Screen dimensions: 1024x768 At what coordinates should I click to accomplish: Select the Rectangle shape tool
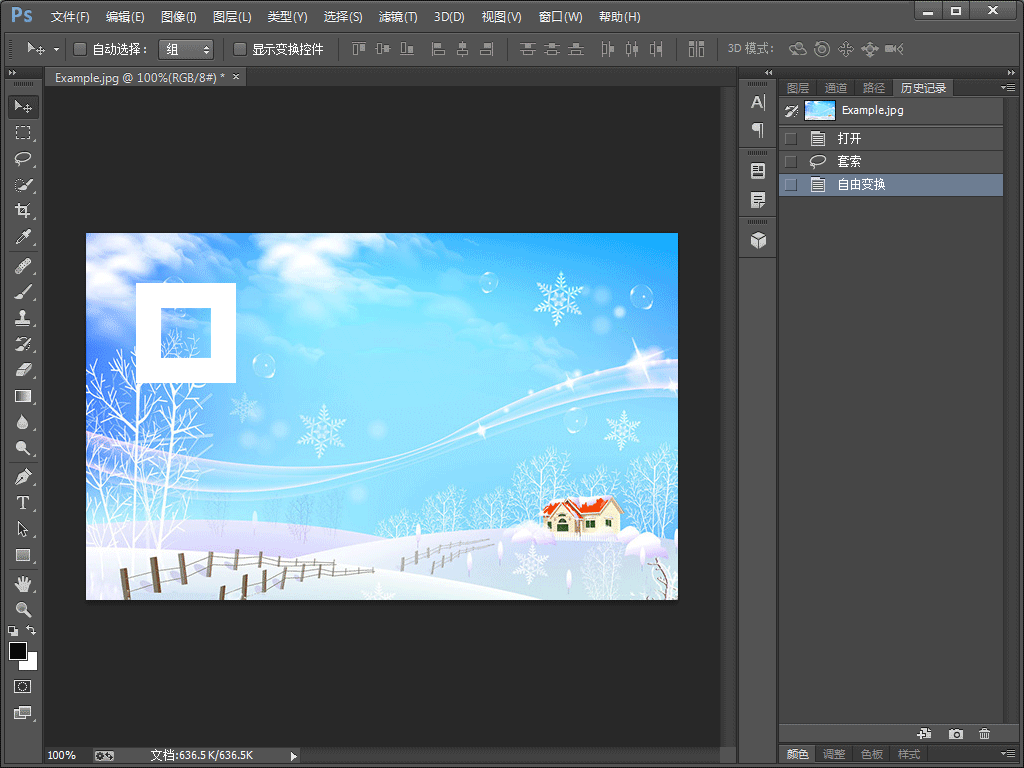23,555
